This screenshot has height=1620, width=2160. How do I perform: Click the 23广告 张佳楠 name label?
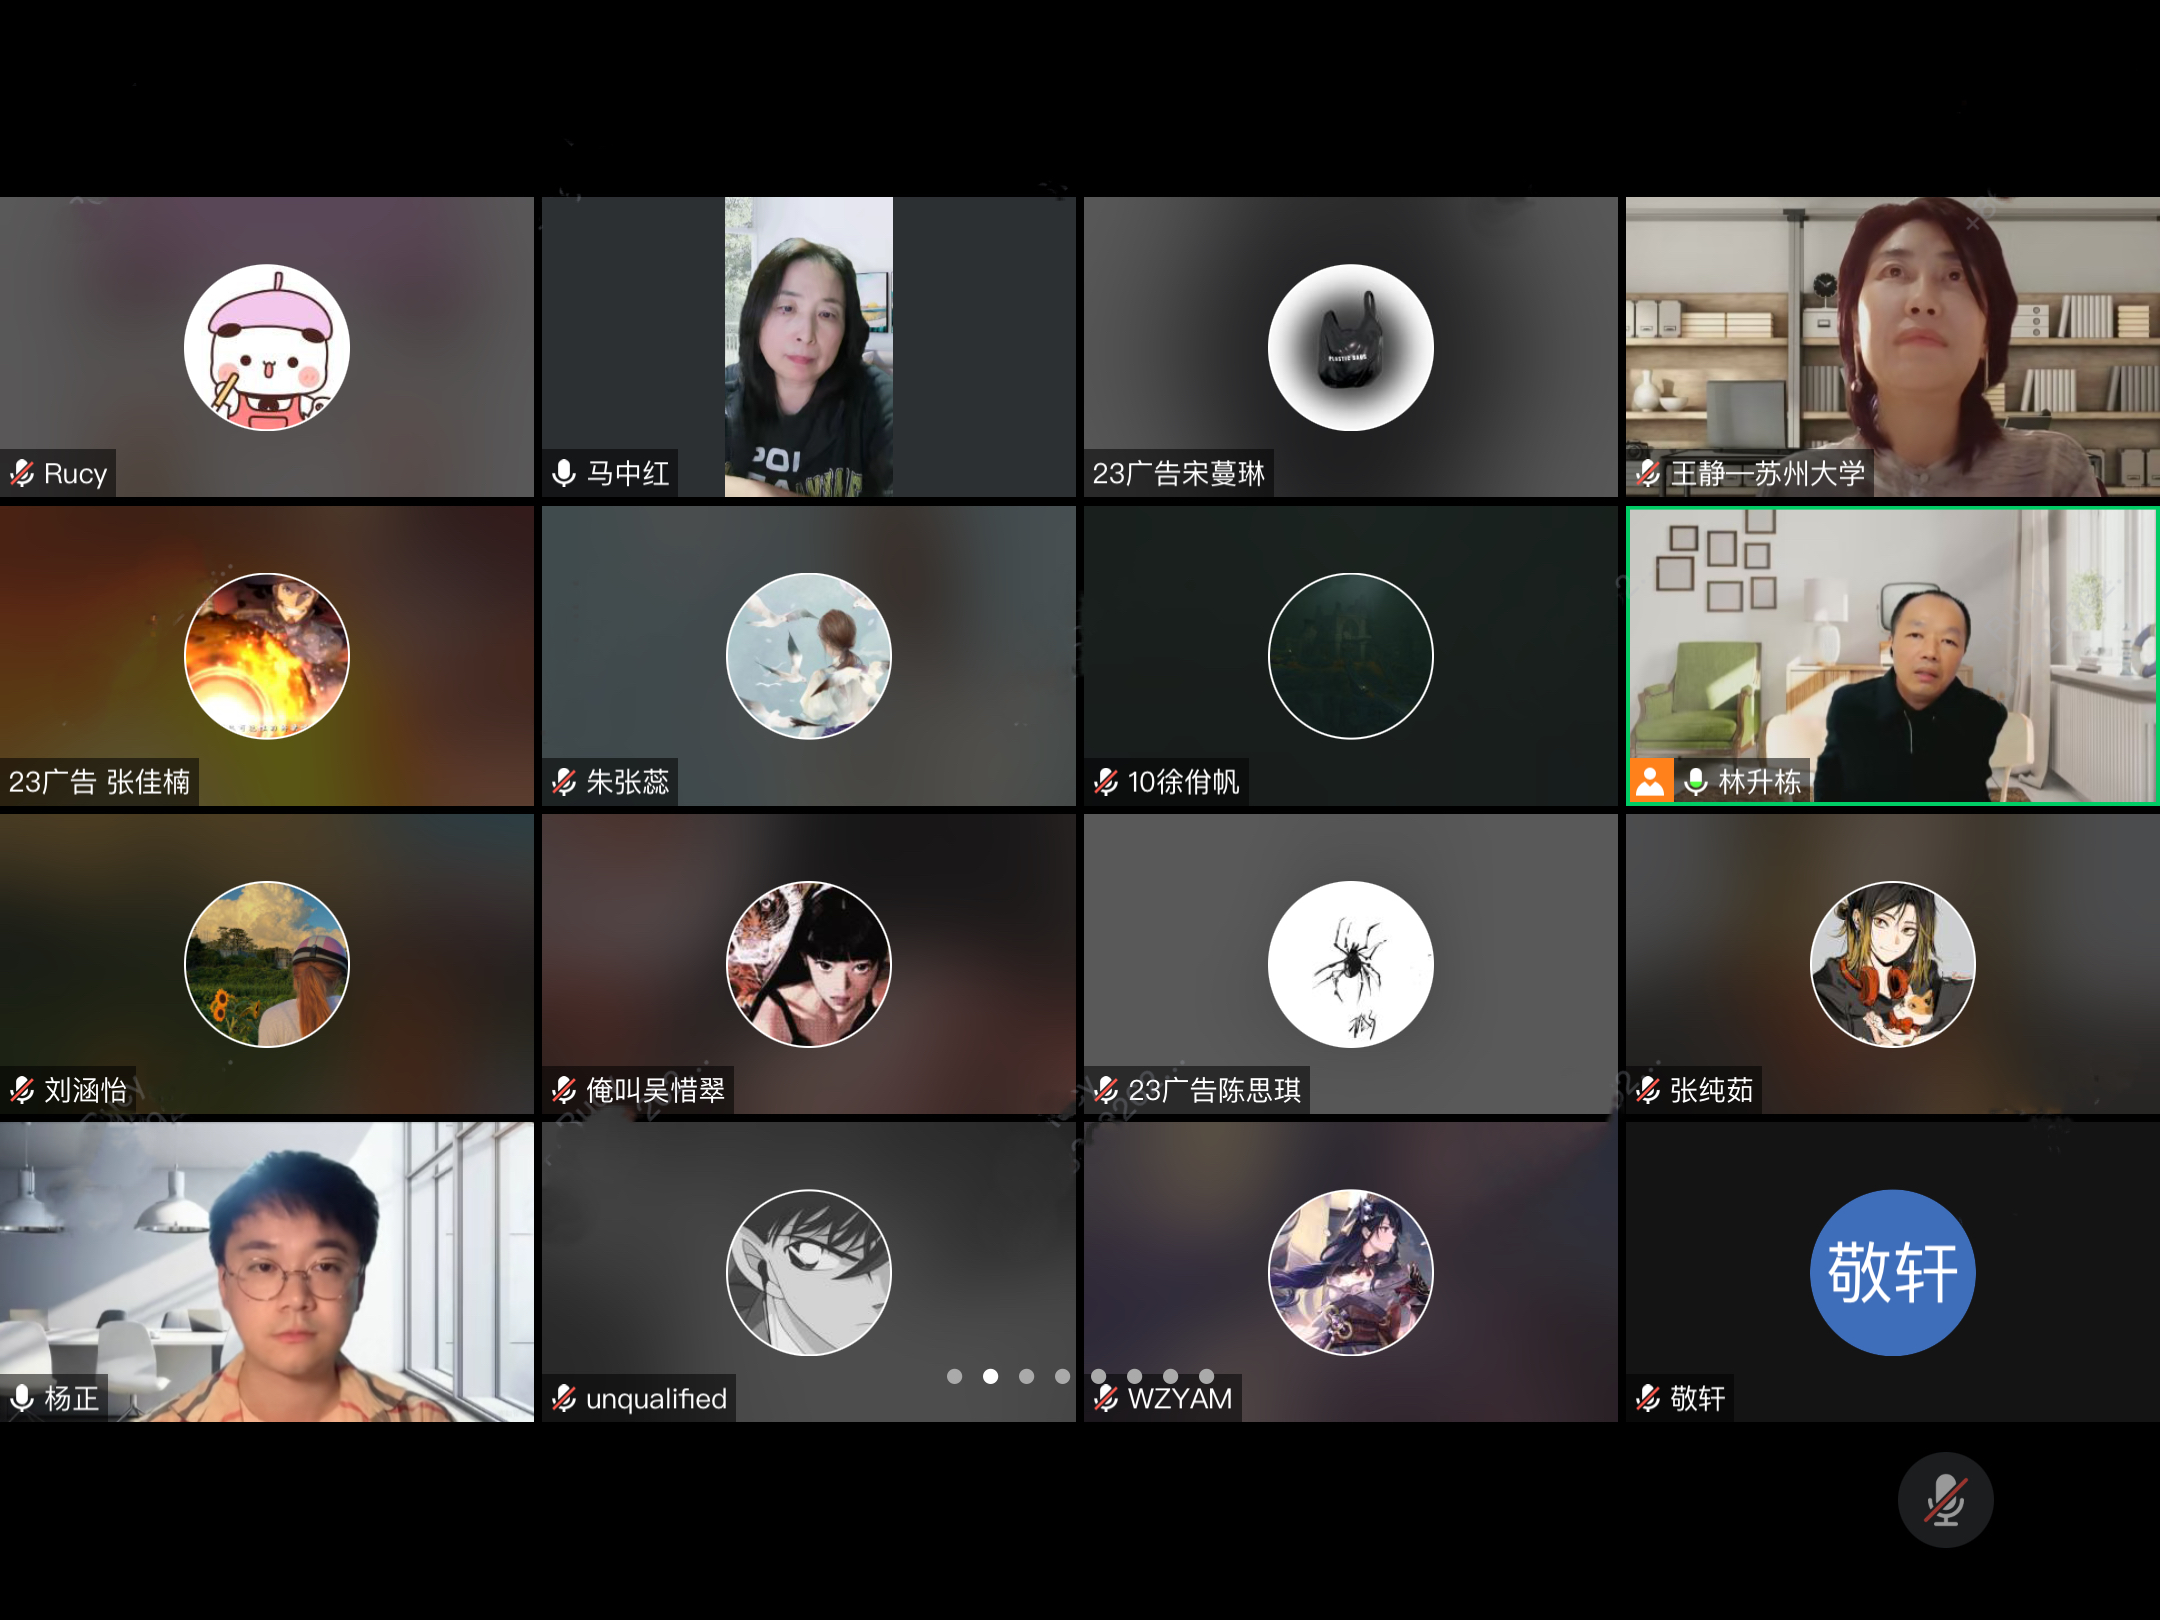(99, 781)
